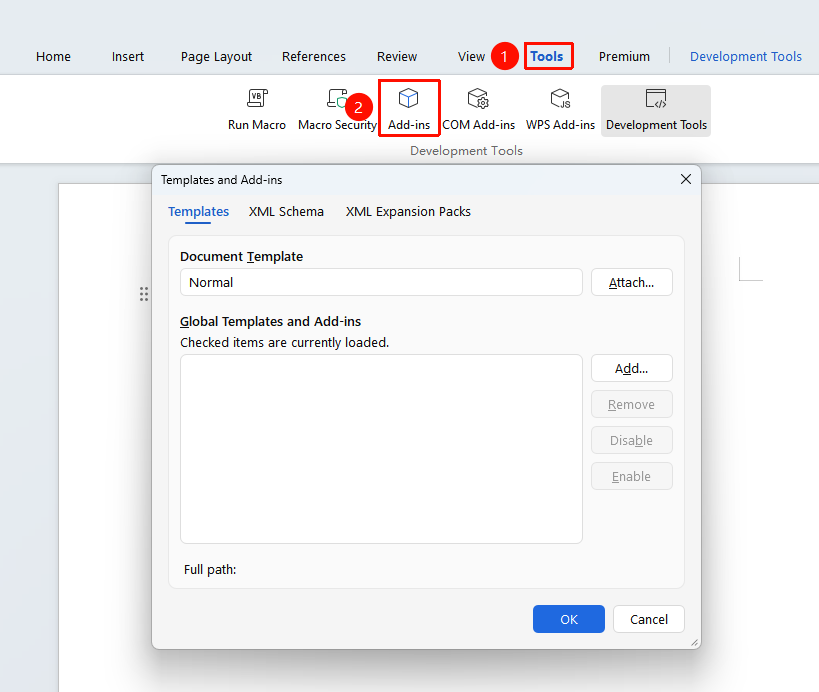Open Macro Security settings
Screen dimensions: 819x692
point(337,111)
